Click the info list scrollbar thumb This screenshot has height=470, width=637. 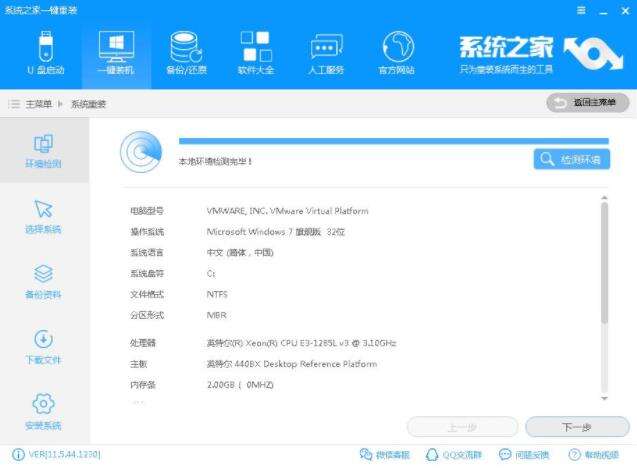(x=604, y=263)
